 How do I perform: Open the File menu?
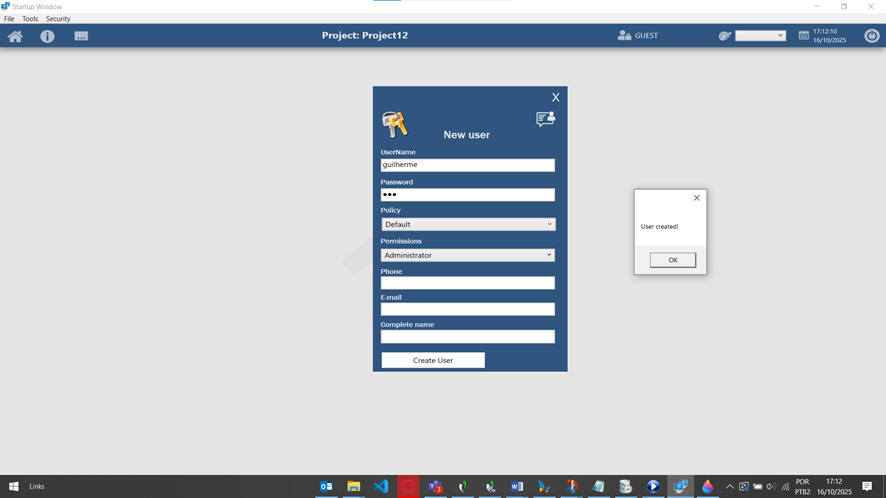pos(9,19)
